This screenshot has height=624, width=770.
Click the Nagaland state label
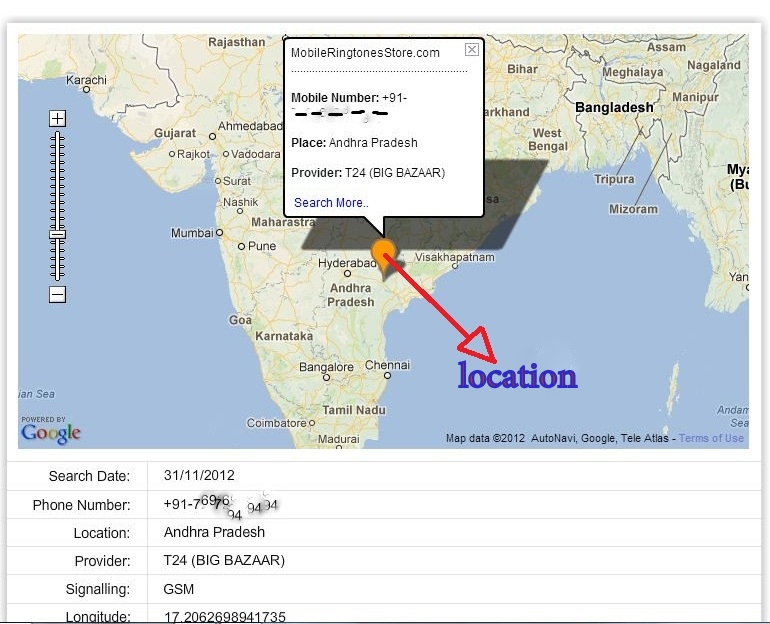[714, 65]
